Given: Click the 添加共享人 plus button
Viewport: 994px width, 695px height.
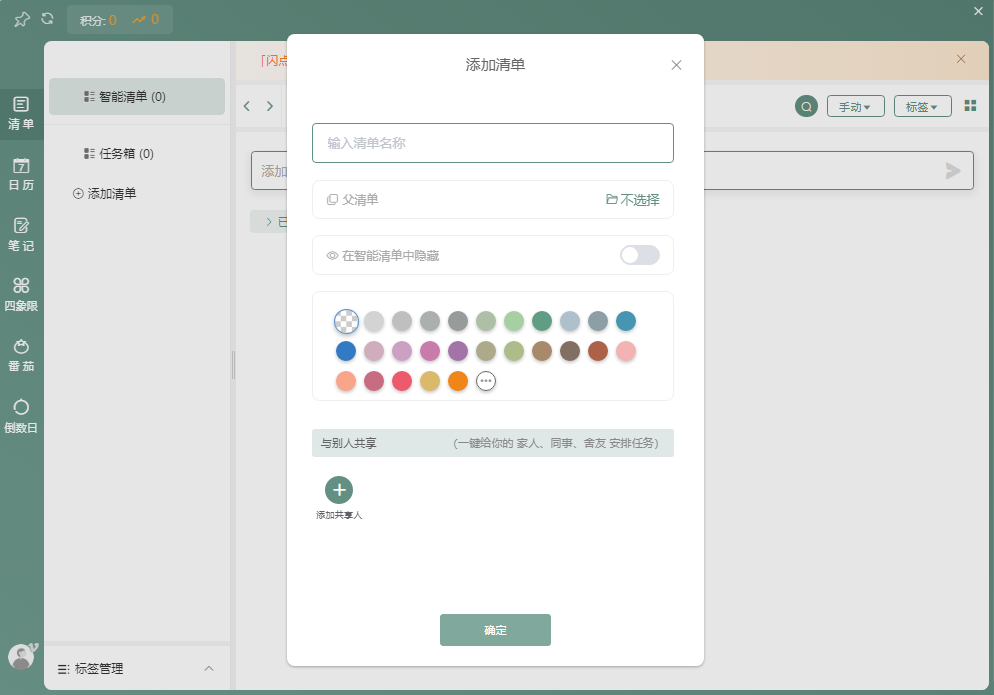Looking at the screenshot, I should point(339,490).
